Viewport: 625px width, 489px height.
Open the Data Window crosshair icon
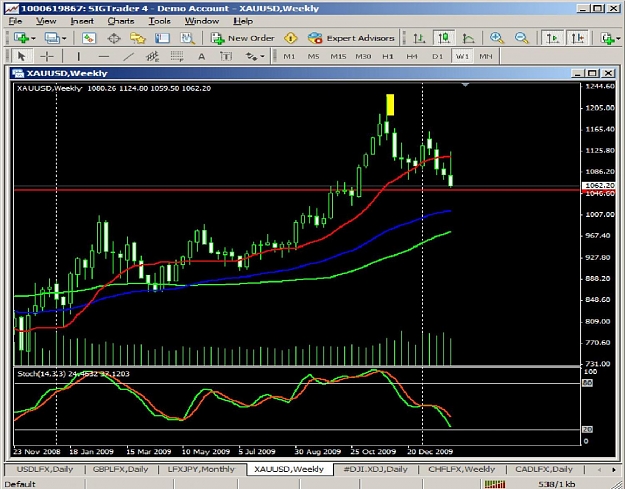click(x=114, y=38)
